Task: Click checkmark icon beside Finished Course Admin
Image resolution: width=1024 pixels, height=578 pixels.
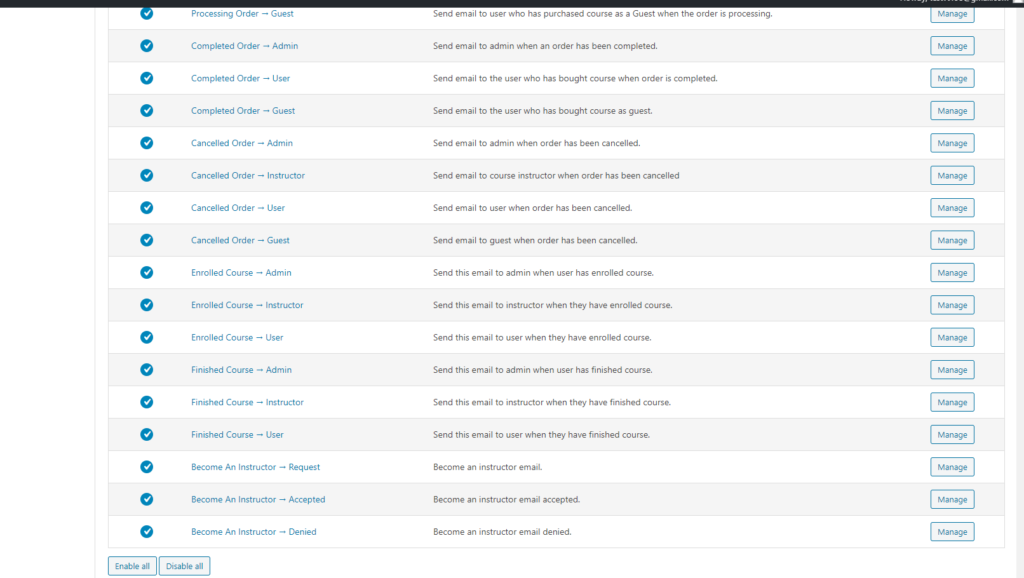Action: (x=147, y=370)
